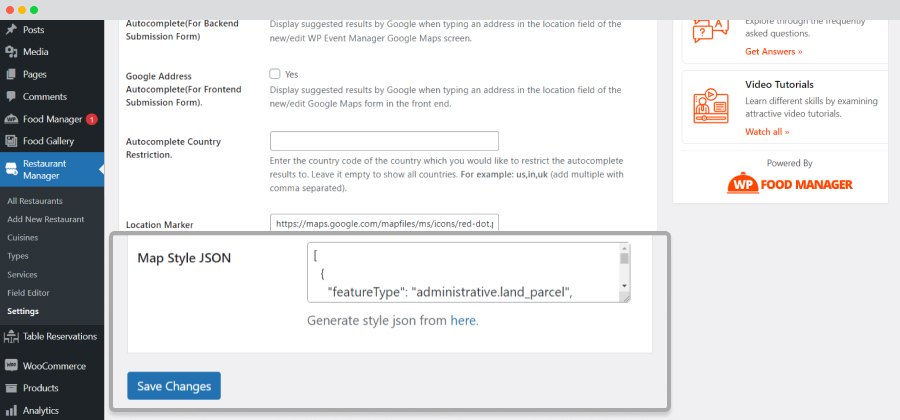The image size is (900, 420).
Task: Open the Food Manager menu
Action: click(x=52, y=119)
